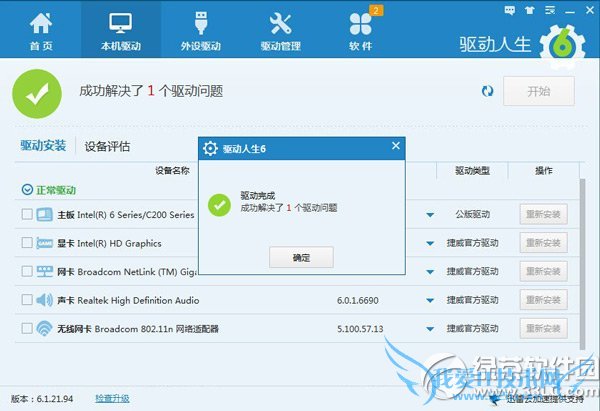Click version 5.100.57.13 of Broadcom wireless
Screen dimensions: 600x411
point(360,329)
